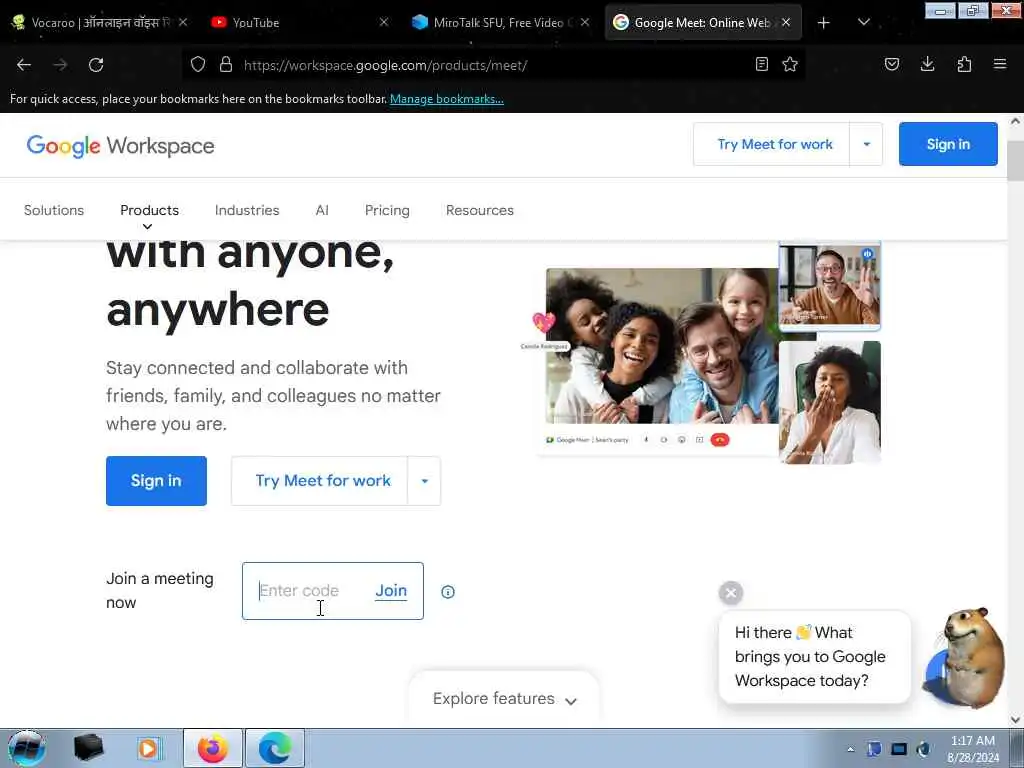Open the media player taskbar icon
Image resolution: width=1024 pixels, height=768 pixels.
149,748
